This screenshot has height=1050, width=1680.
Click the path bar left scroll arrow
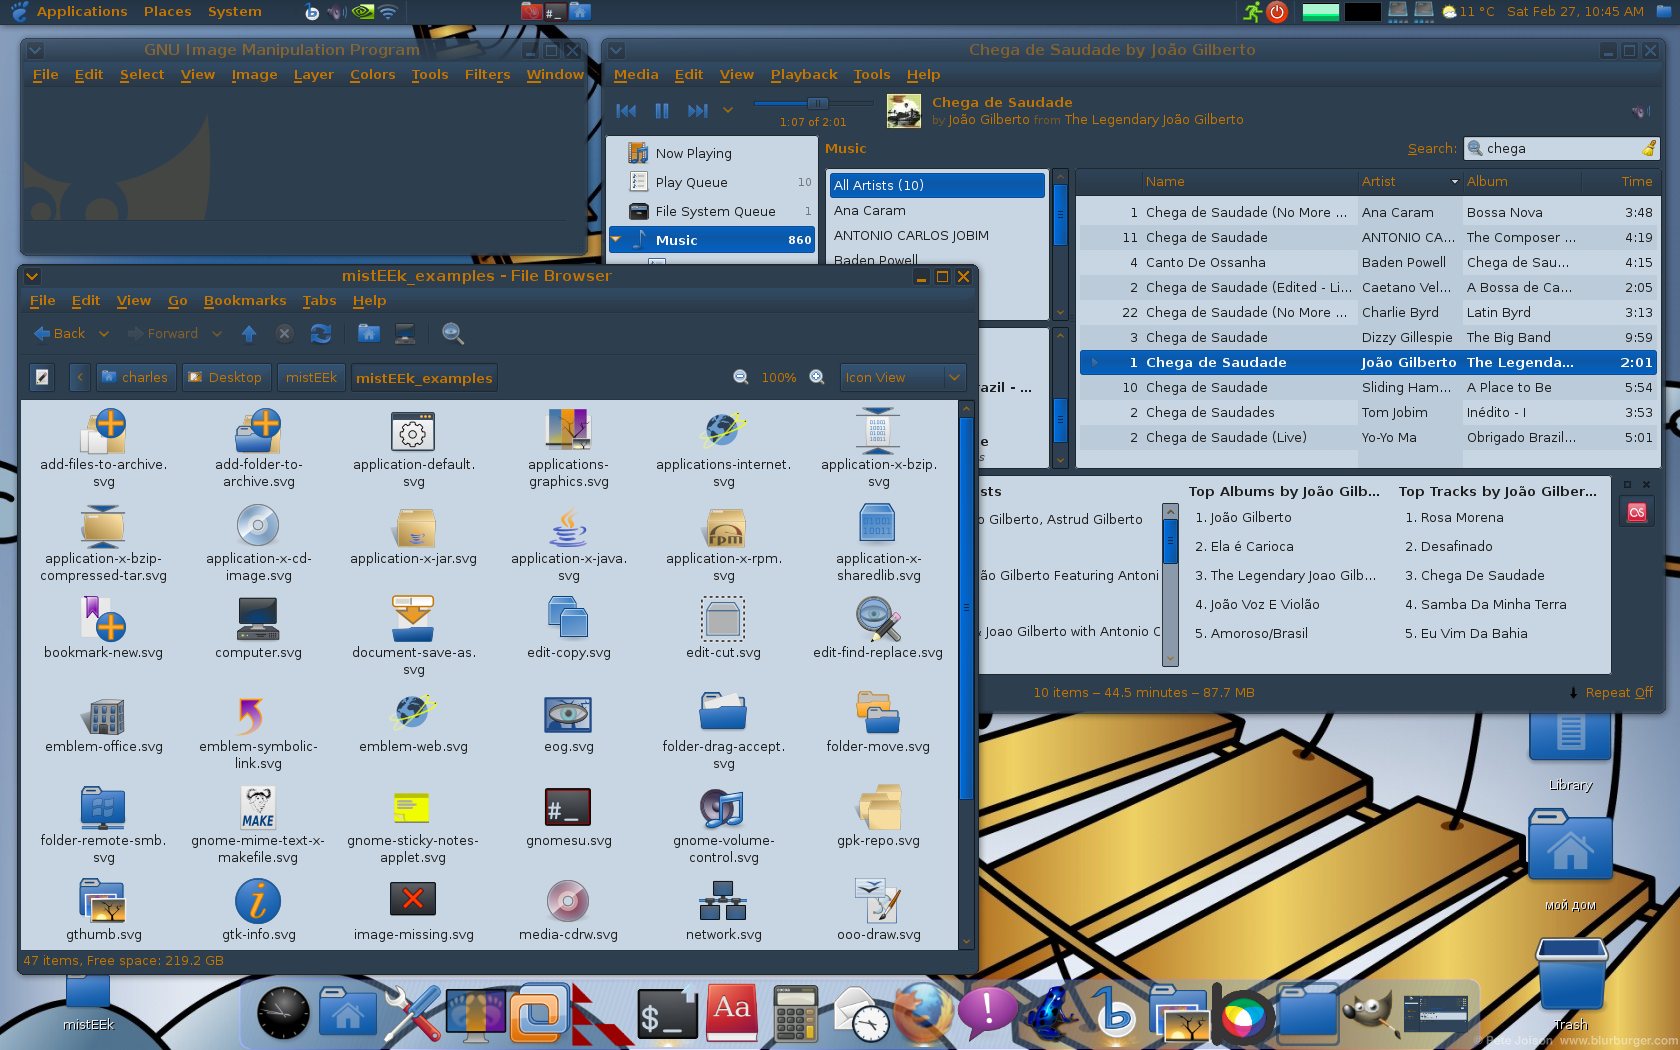tap(80, 377)
